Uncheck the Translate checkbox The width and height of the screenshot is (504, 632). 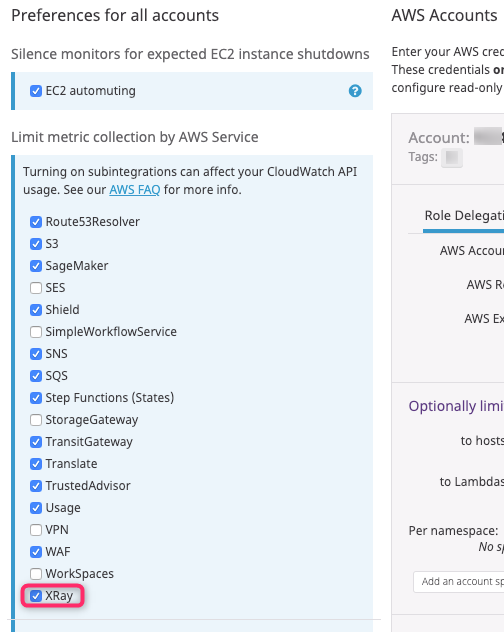tap(36, 464)
